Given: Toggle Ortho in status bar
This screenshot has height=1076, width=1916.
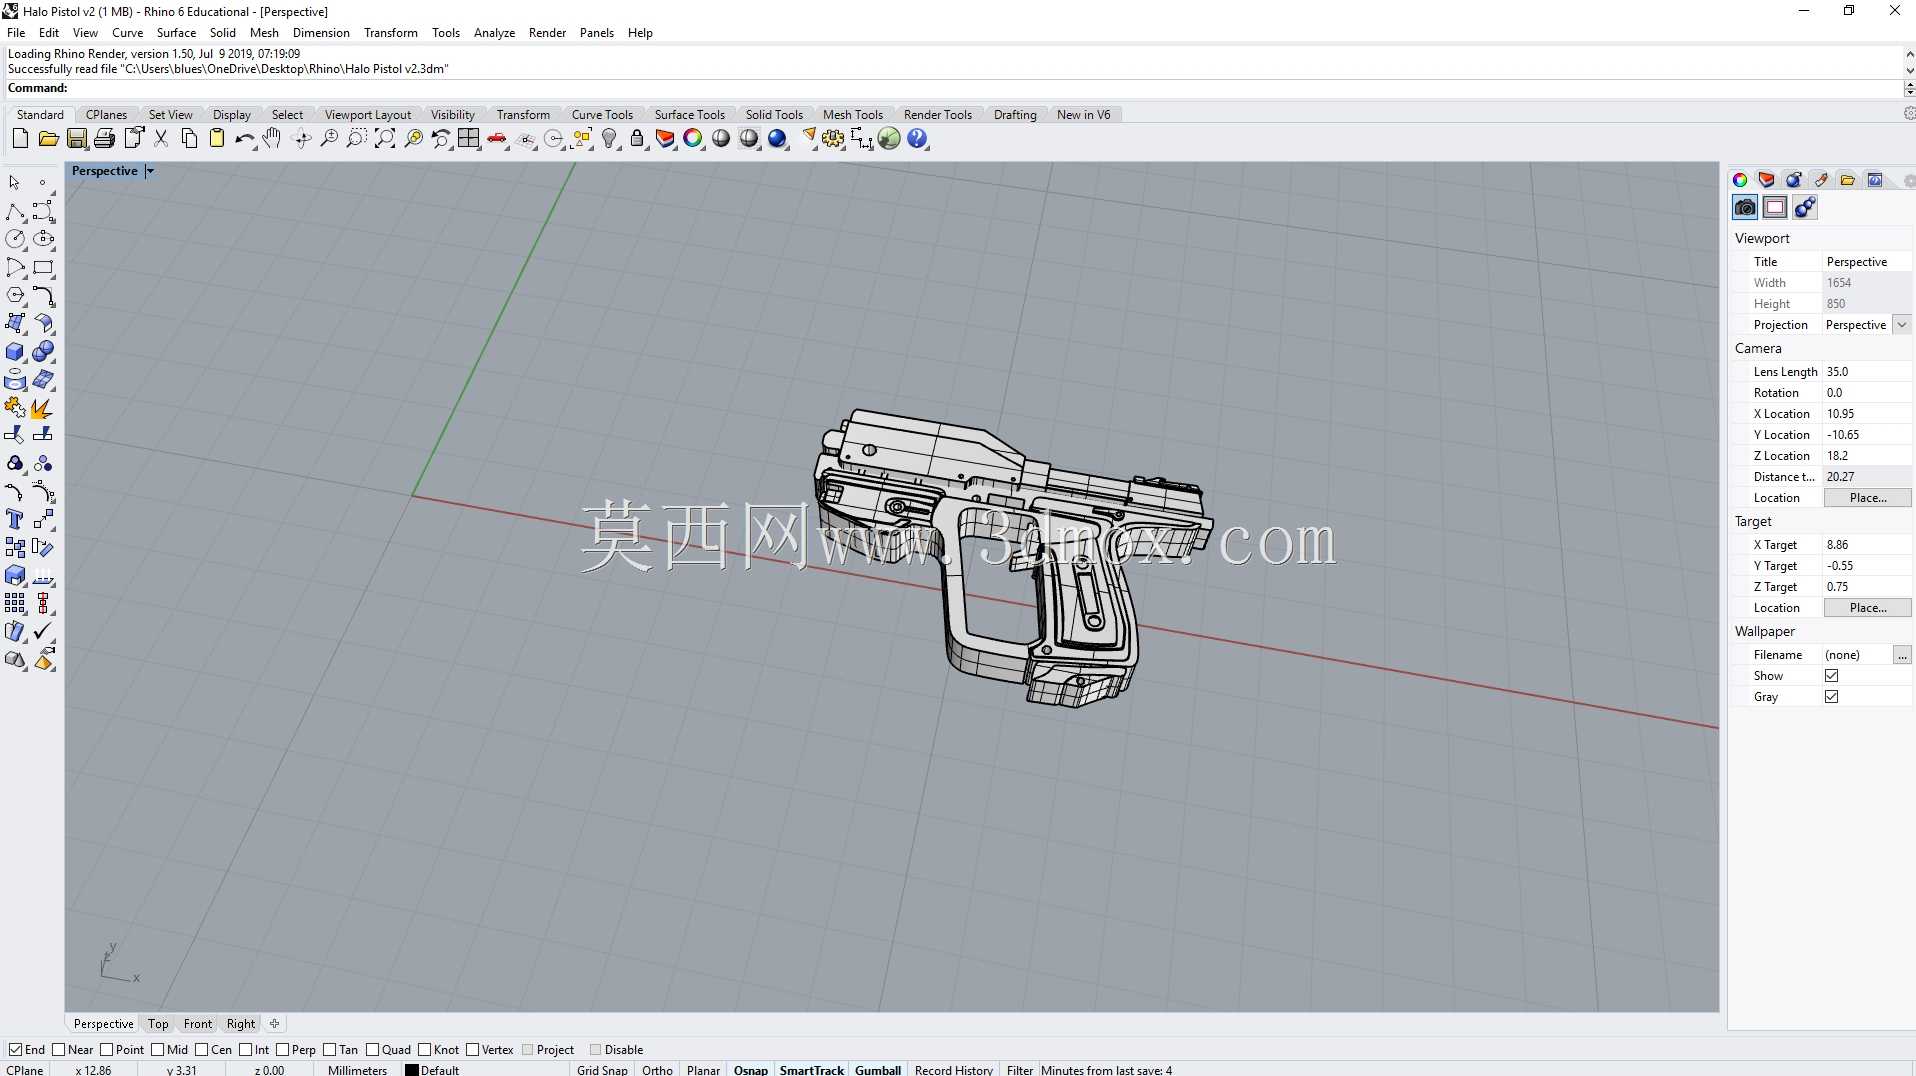Looking at the screenshot, I should [x=657, y=1069].
